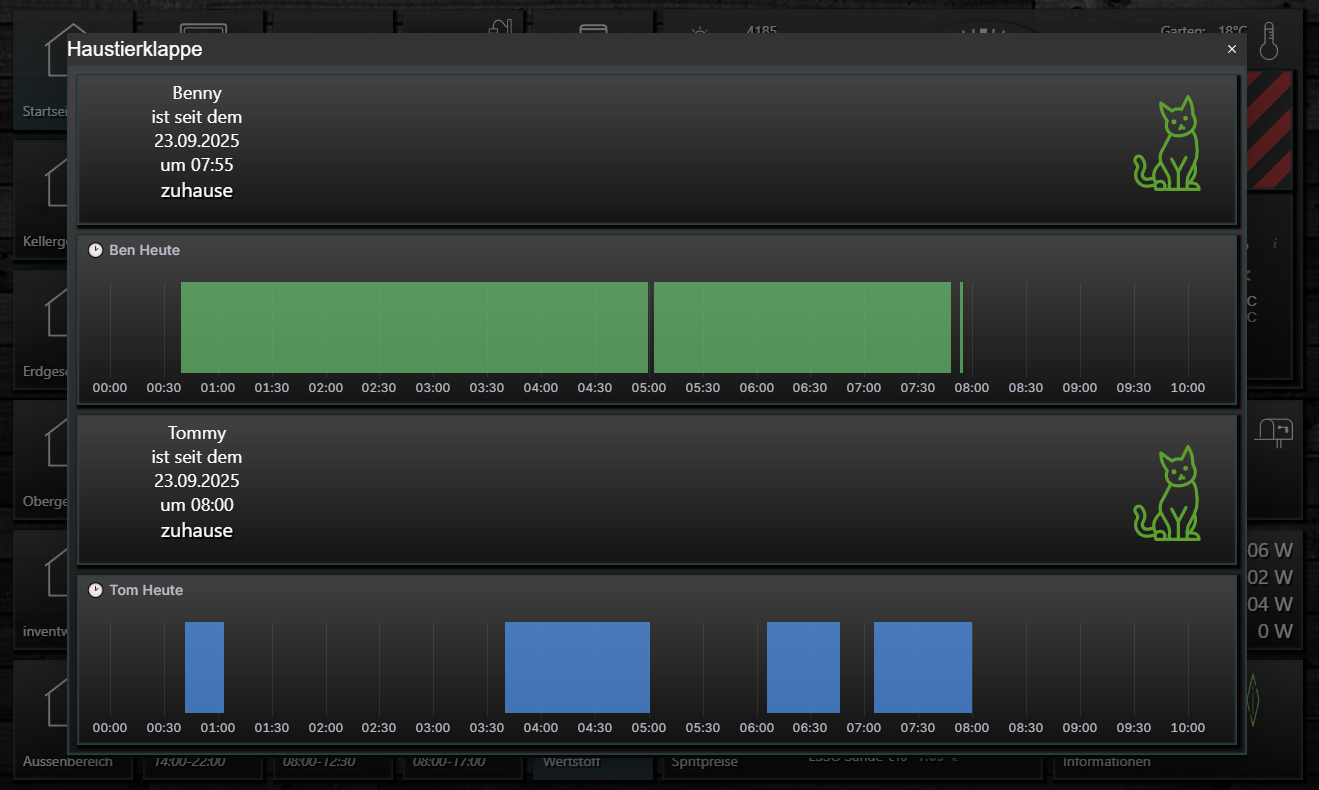Click the 09:00 label on the Tom Heute axis
Image resolution: width=1319 pixels, height=790 pixels.
tap(1080, 728)
